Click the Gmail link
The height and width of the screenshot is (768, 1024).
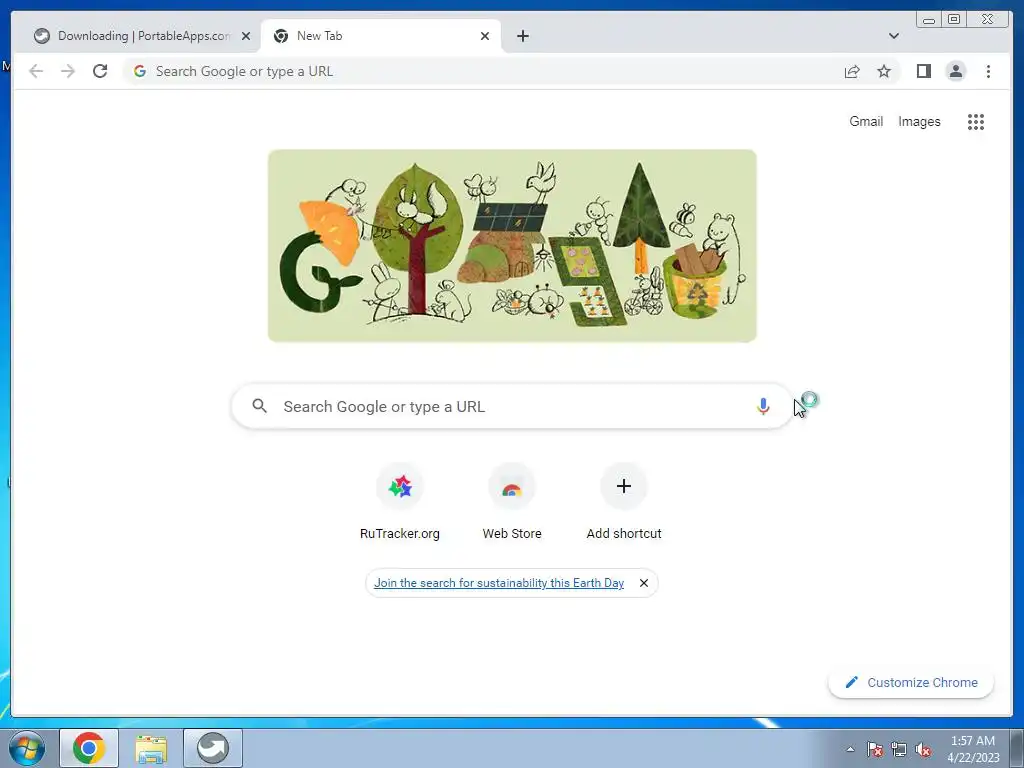pos(866,121)
